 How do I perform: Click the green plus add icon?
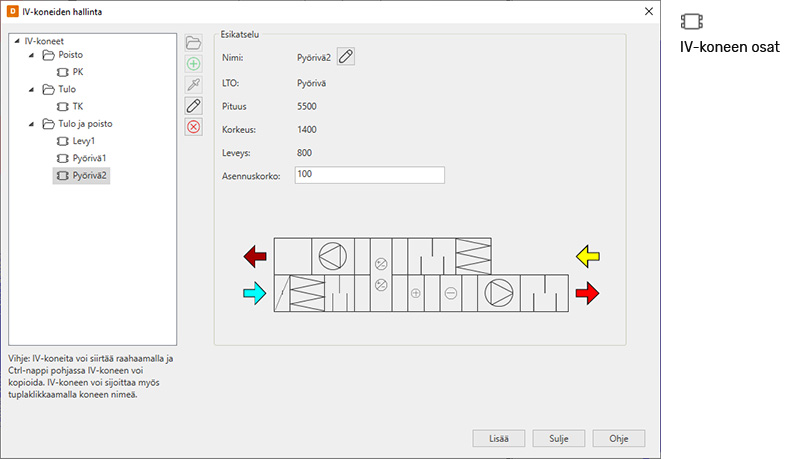pos(193,64)
